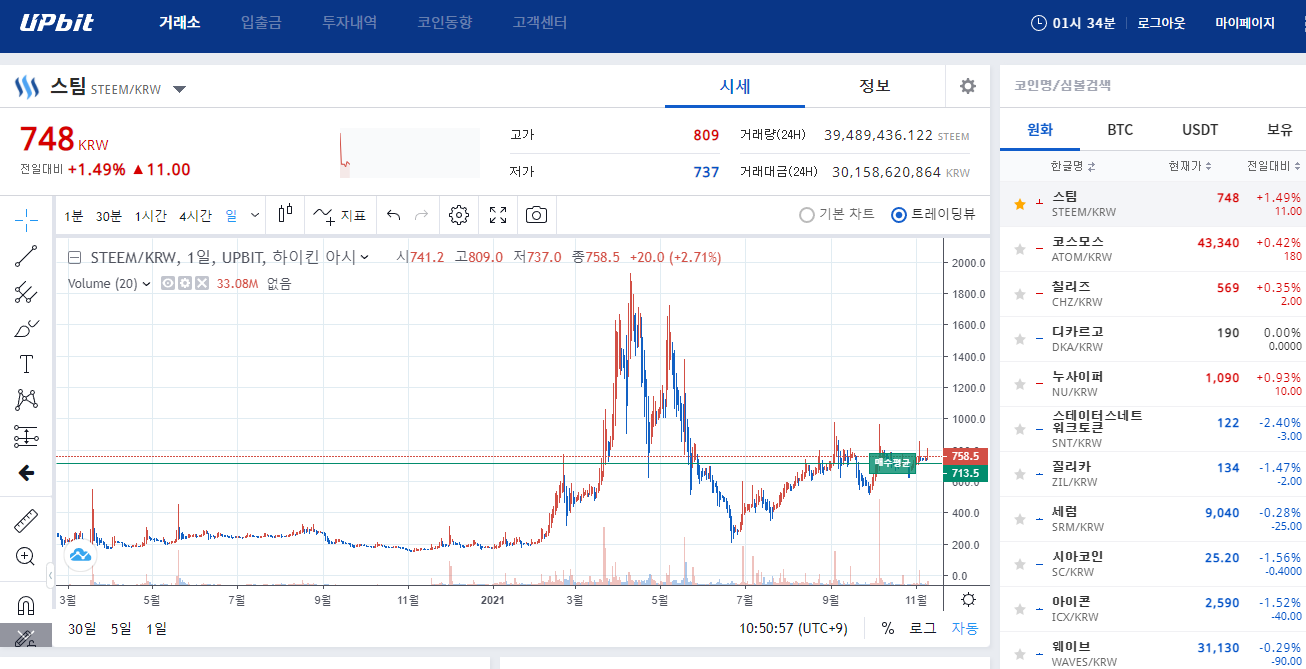Switch to the BTC market tab
The image size is (1306, 669).
coord(1120,130)
